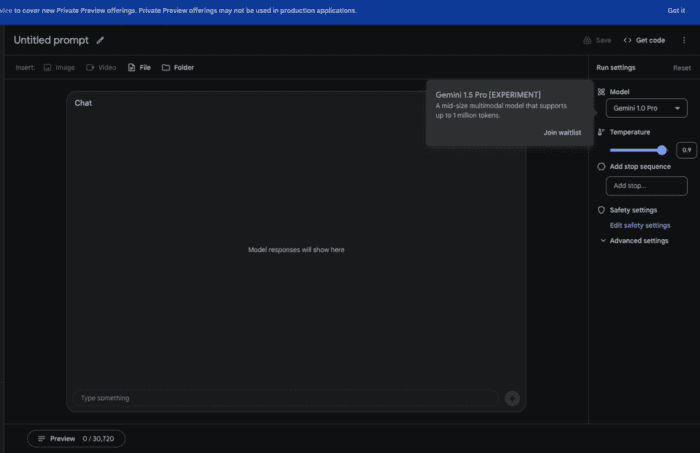Click the temperature value box 0.9
Image resolution: width=700 pixels, height=453 pixels.
(x=686, y=150)
